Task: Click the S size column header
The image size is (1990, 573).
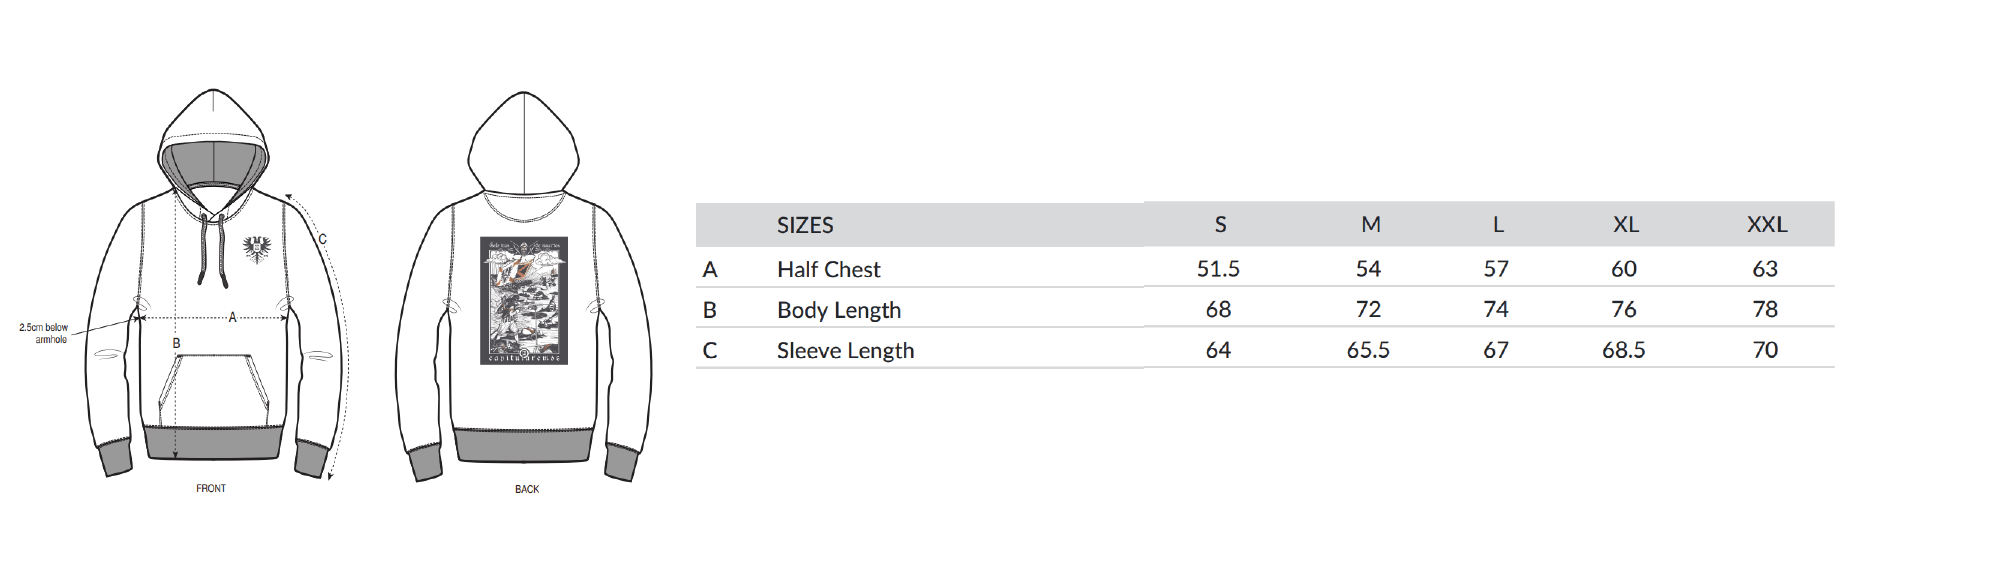Action: coord(1220,225)
